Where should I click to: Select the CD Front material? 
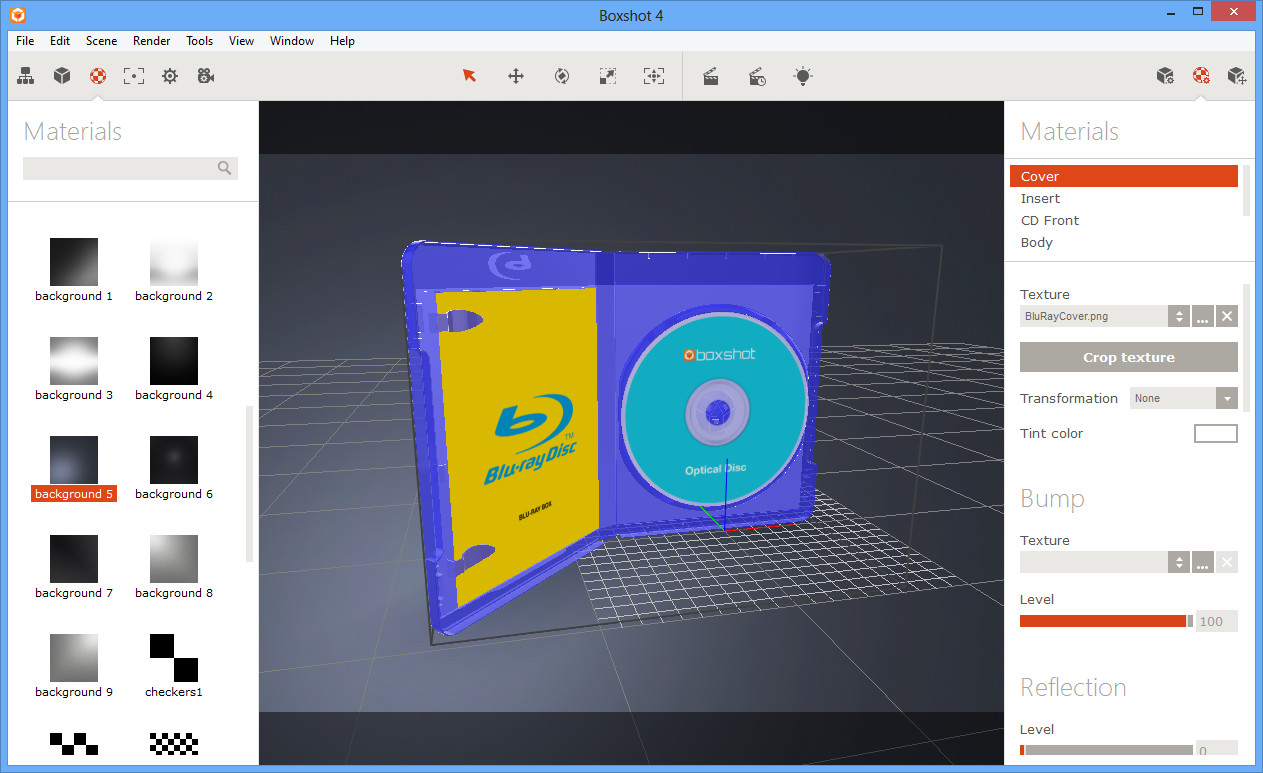(x=1124, y=220)
